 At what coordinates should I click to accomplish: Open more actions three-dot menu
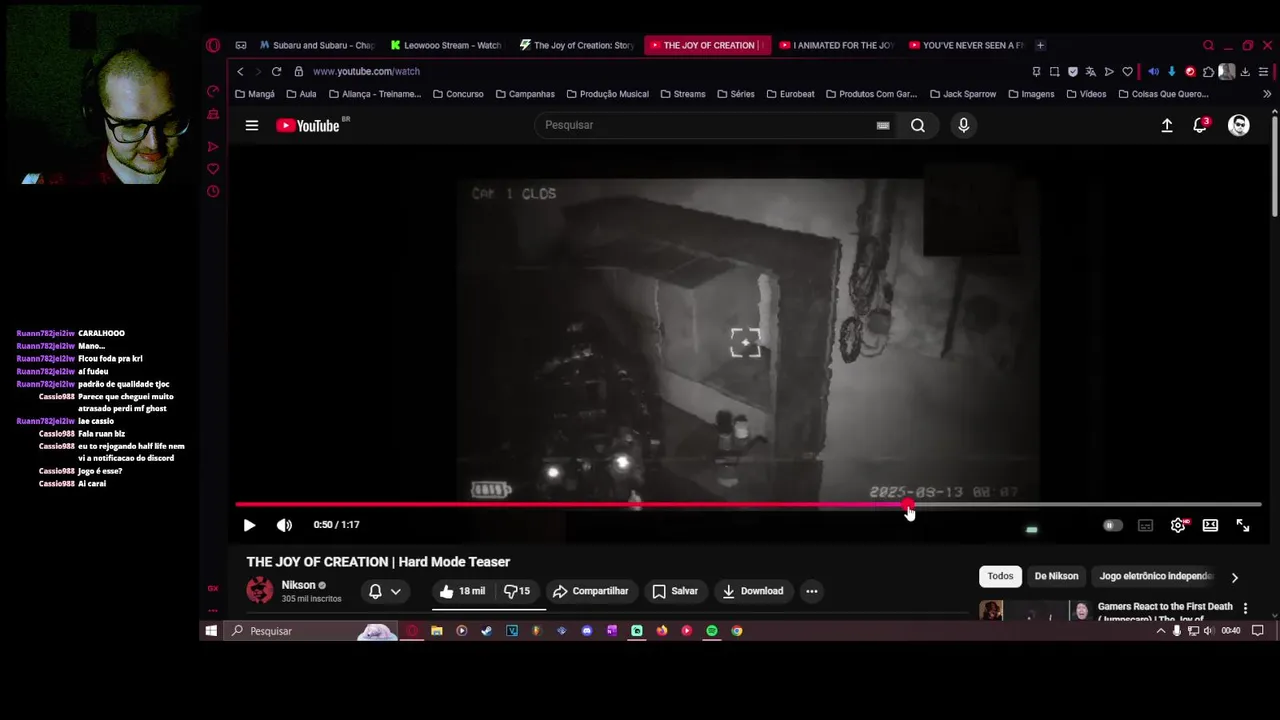tap(812, 591)
